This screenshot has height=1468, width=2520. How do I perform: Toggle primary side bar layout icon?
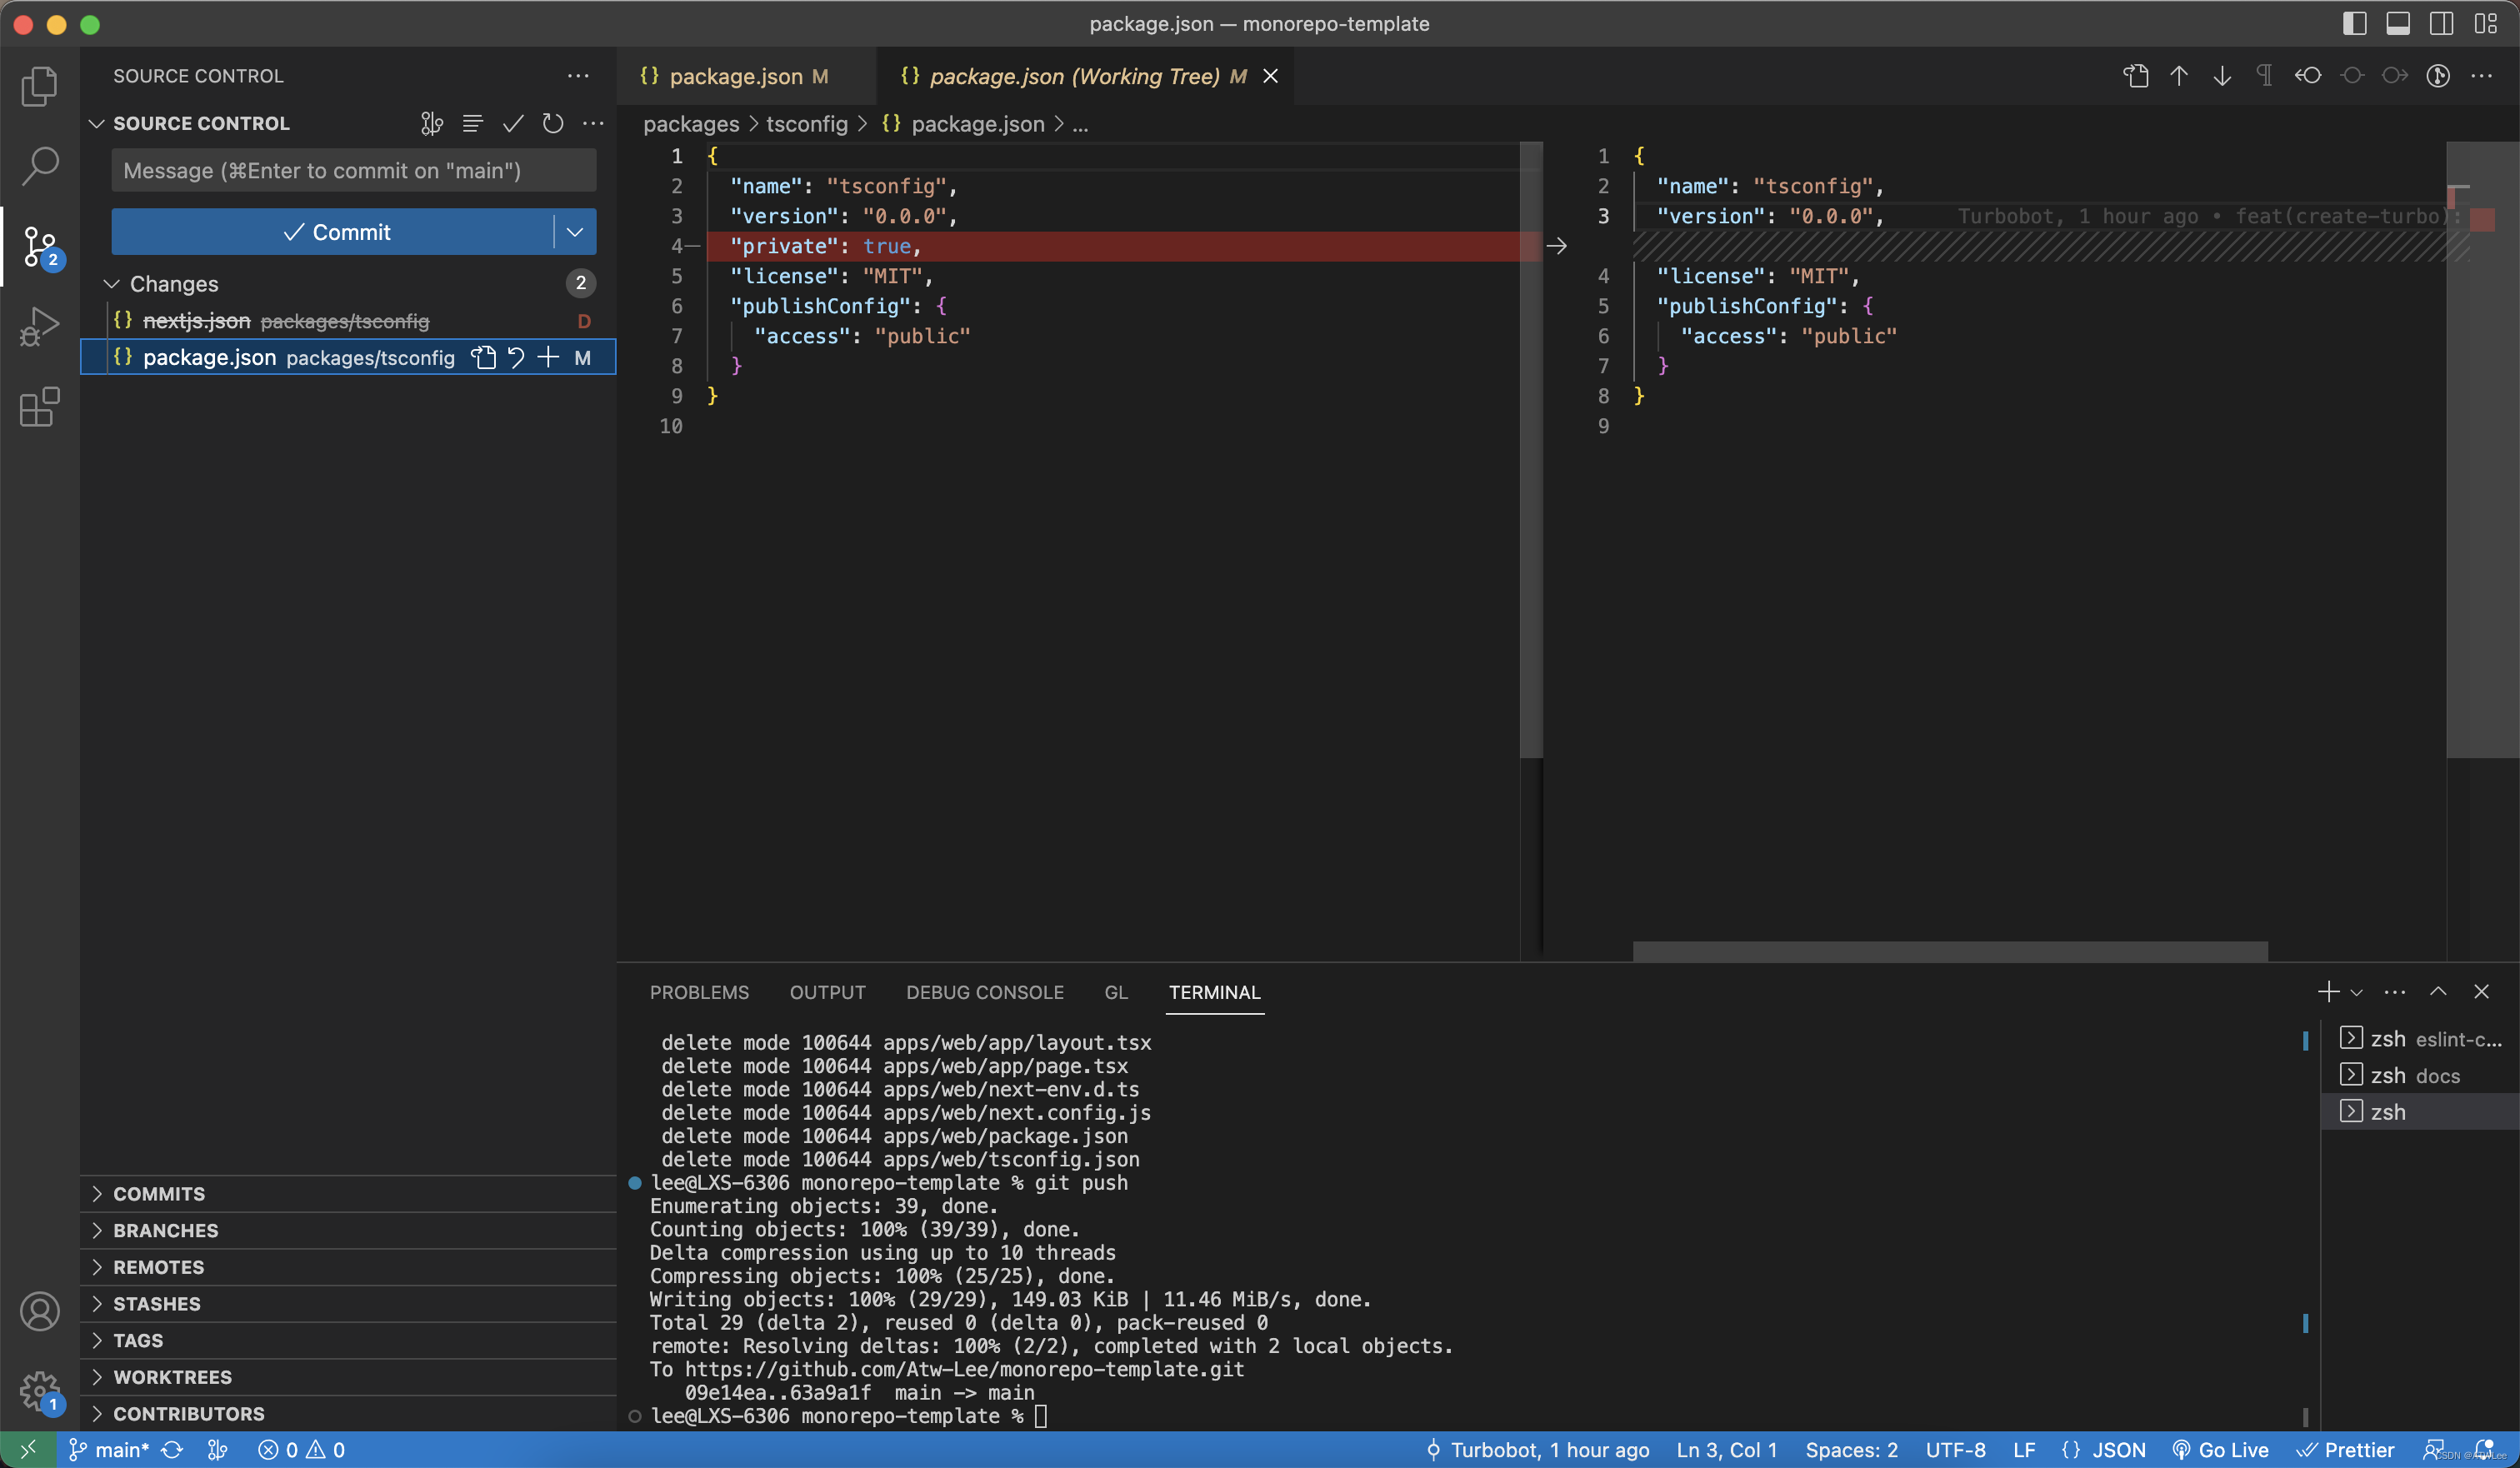click(x=2355, y=24)
